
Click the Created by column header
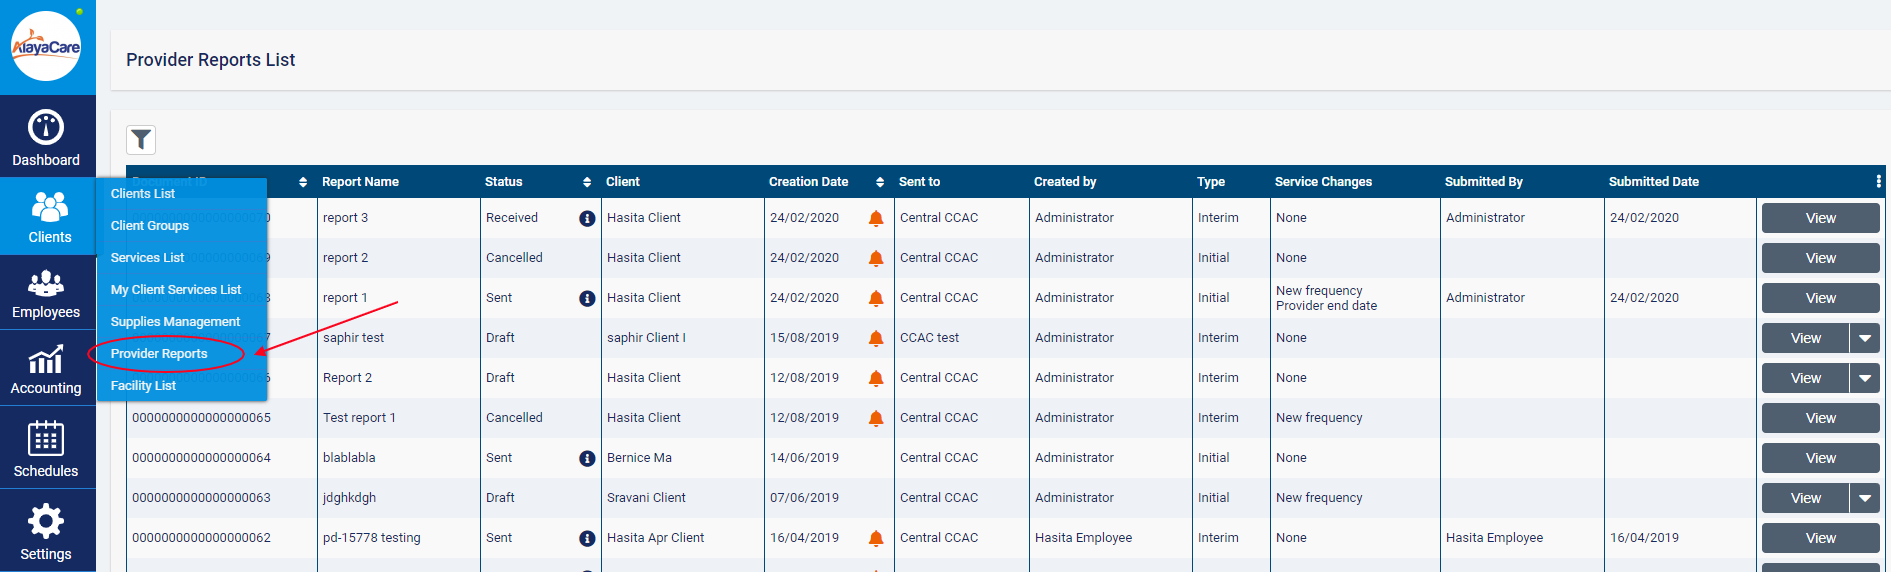click(x=1065, y=182)
